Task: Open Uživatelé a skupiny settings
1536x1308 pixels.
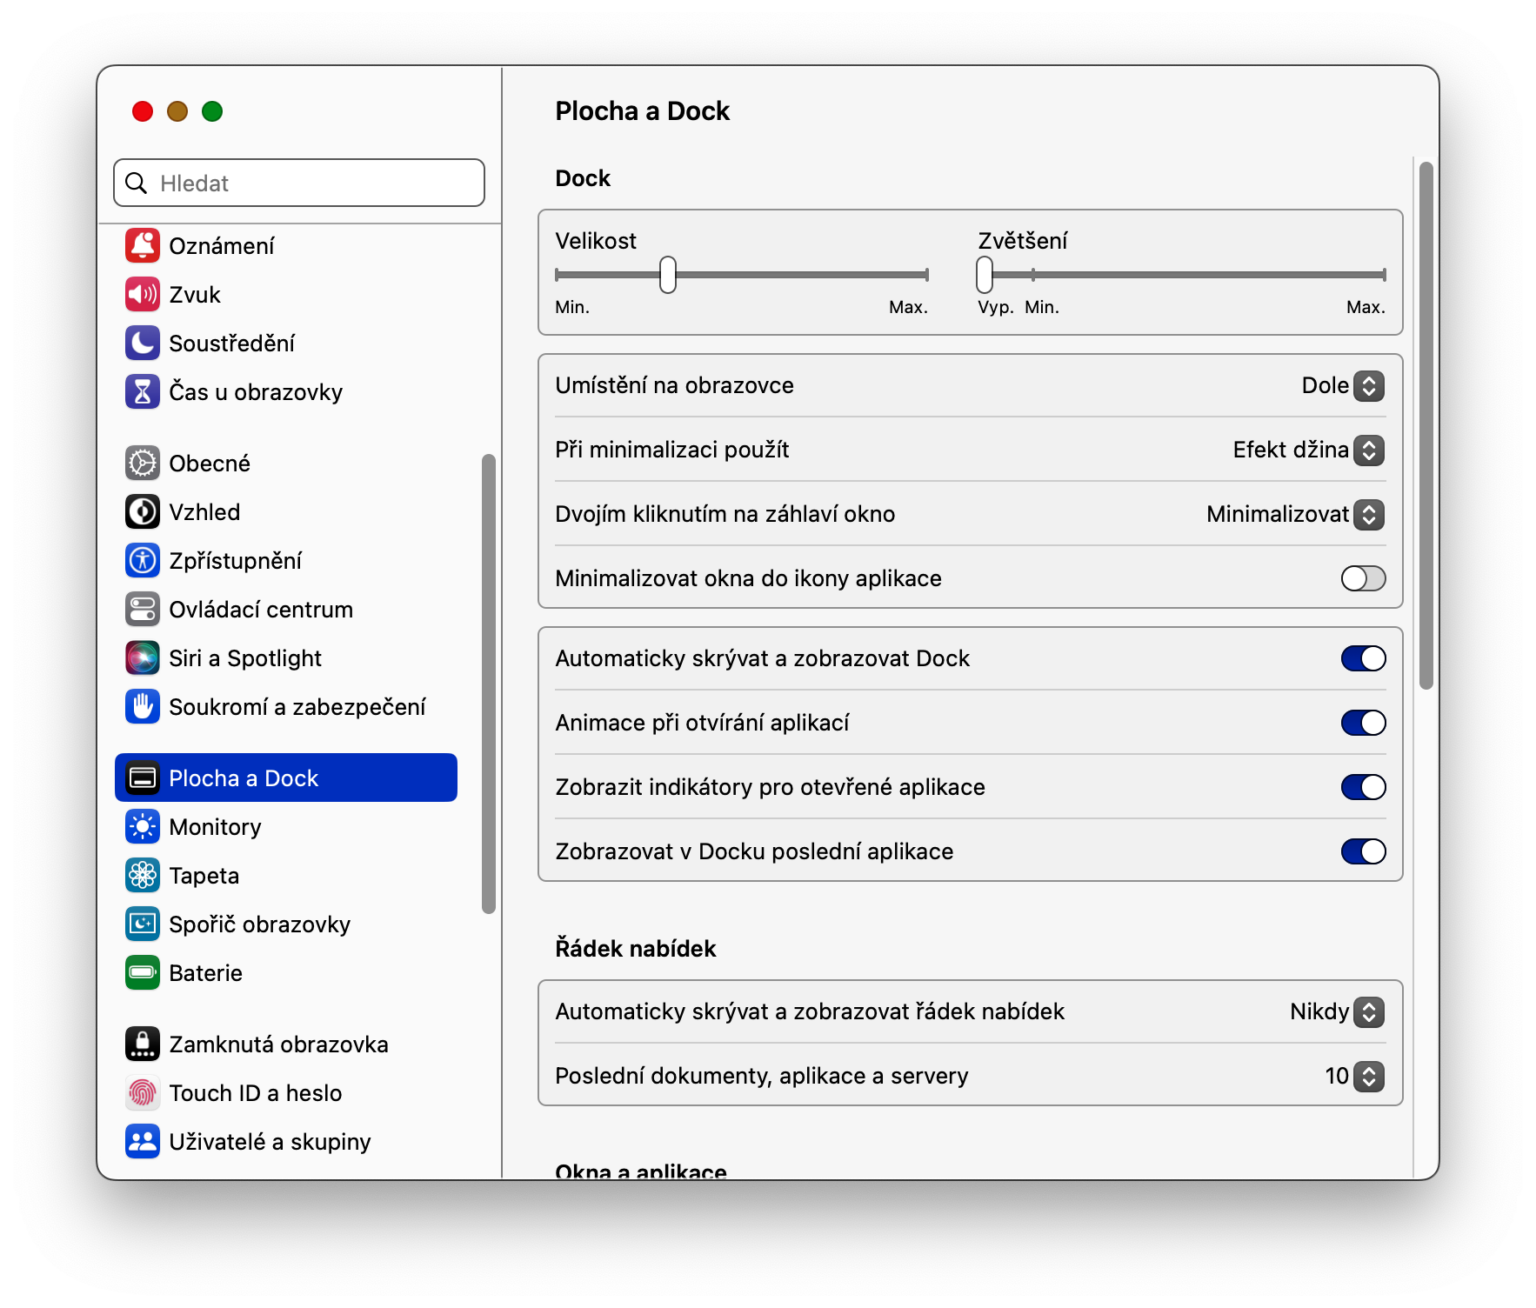Action: [269, 1142]
